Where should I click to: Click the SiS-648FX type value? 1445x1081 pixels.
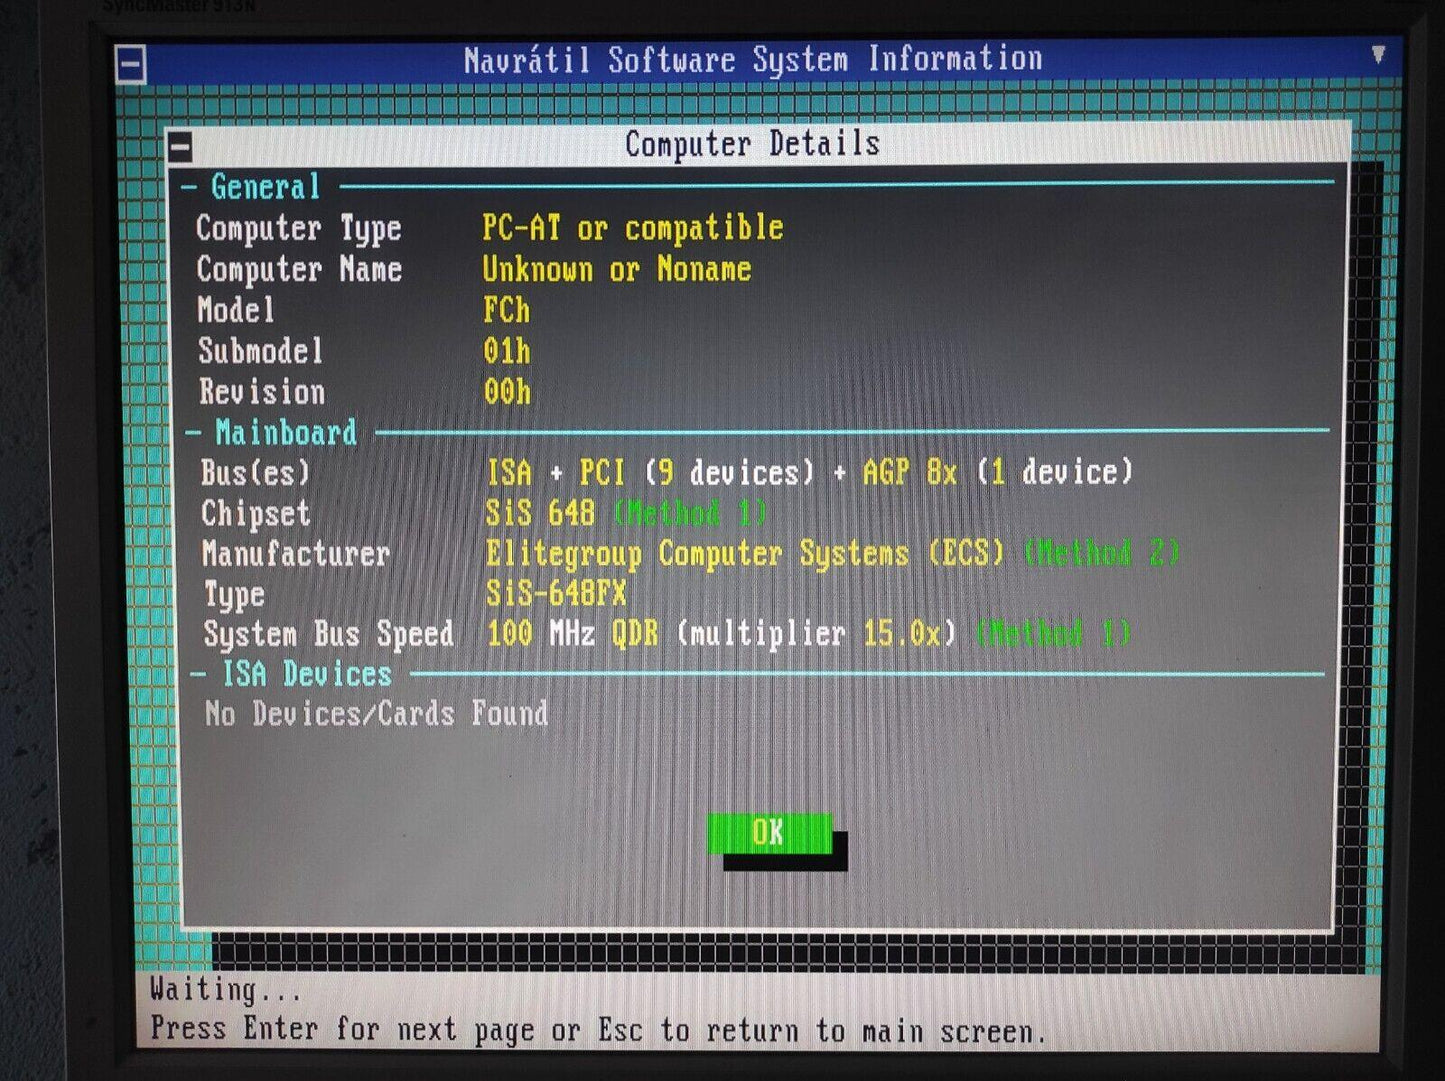556,594
